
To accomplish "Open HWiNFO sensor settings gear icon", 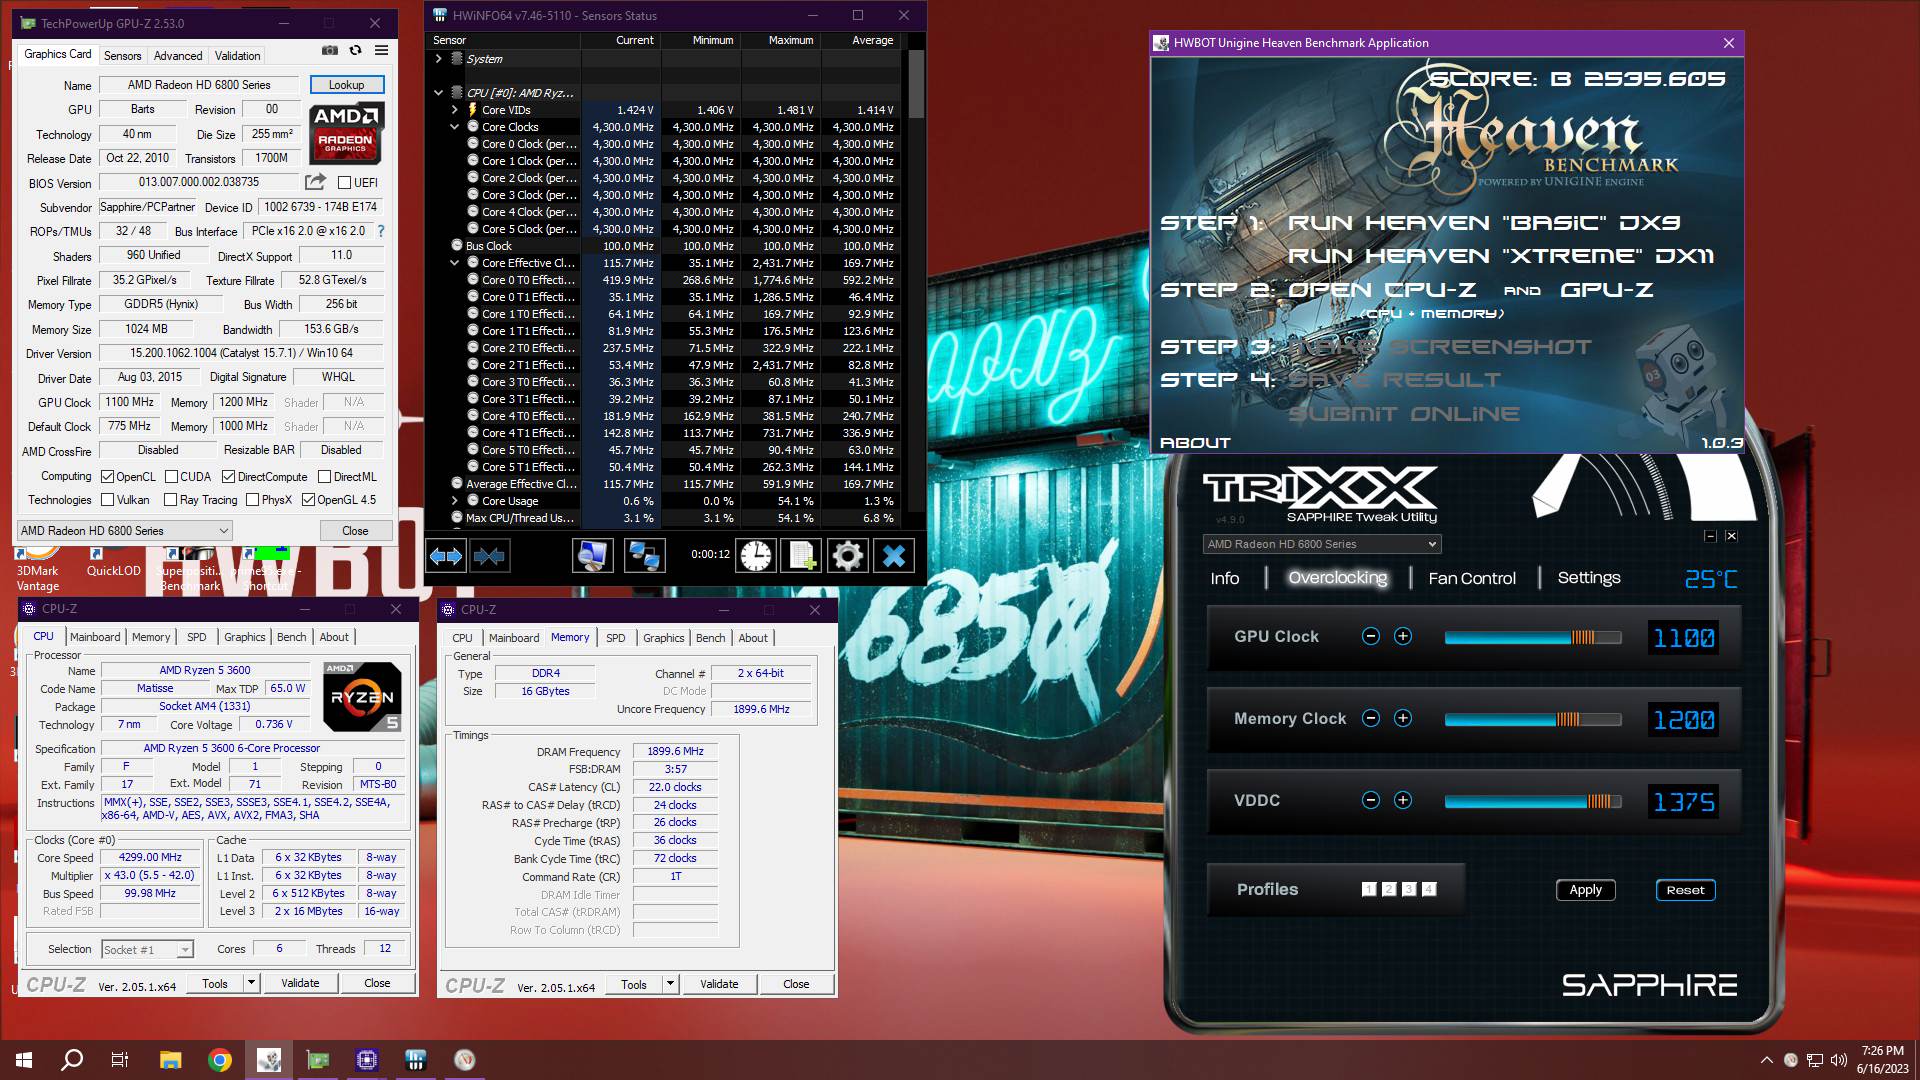I will pyautogui.click(x=848, y=556).
